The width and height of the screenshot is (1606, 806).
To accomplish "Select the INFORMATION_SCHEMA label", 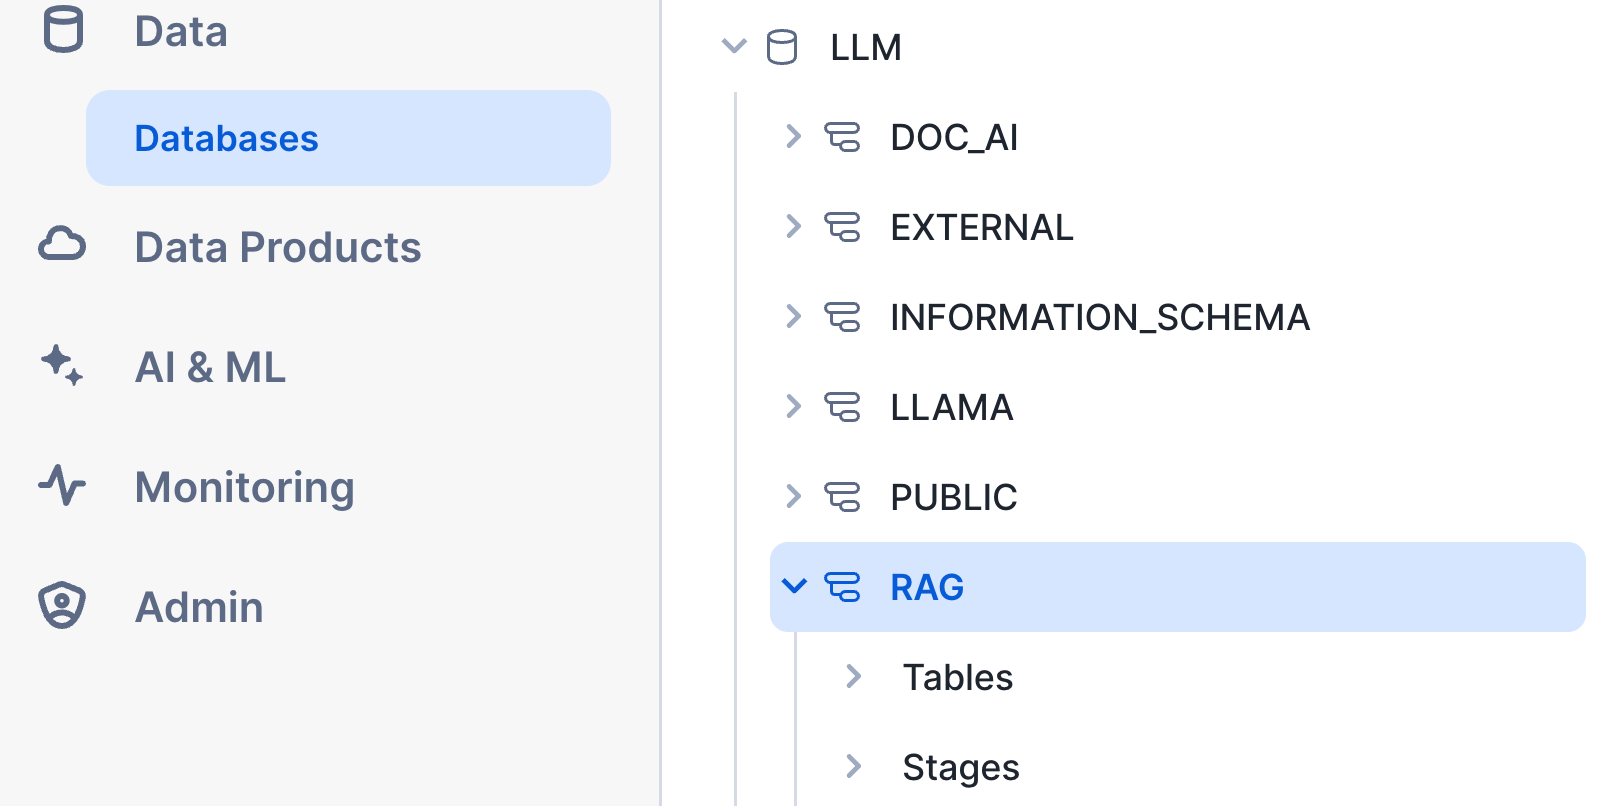I will click(x=1100, y=318).
